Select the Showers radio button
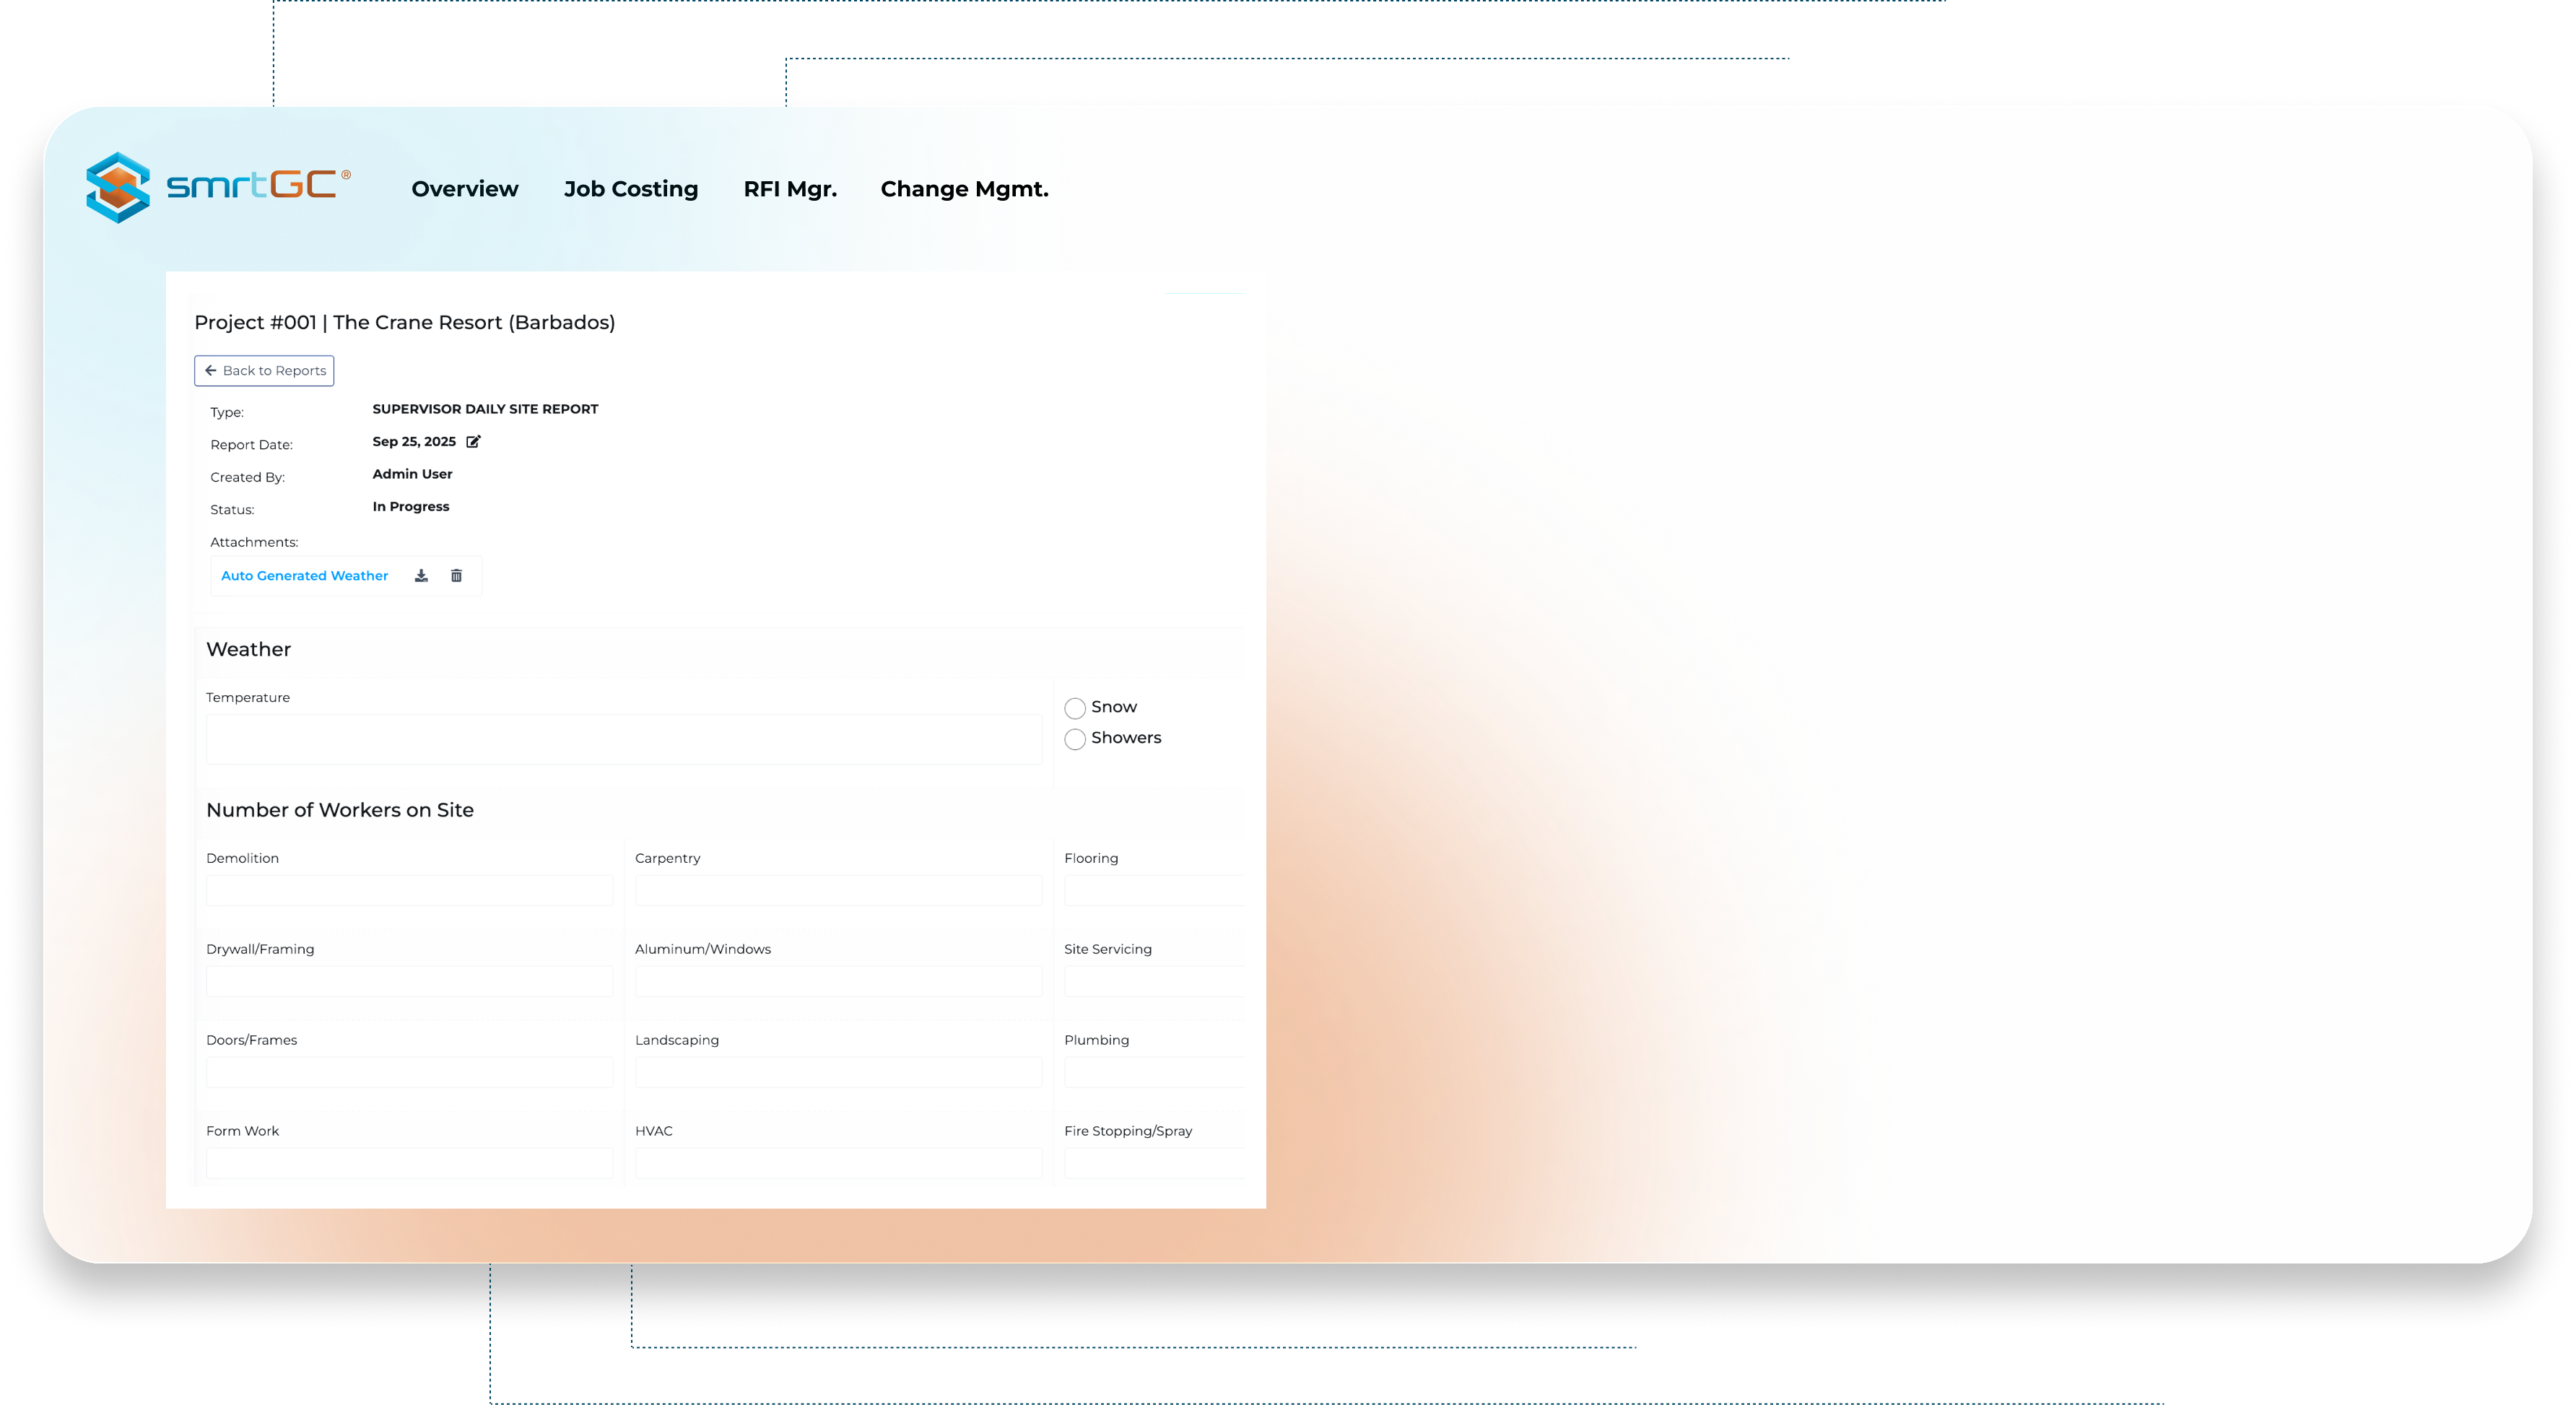 1075,739
